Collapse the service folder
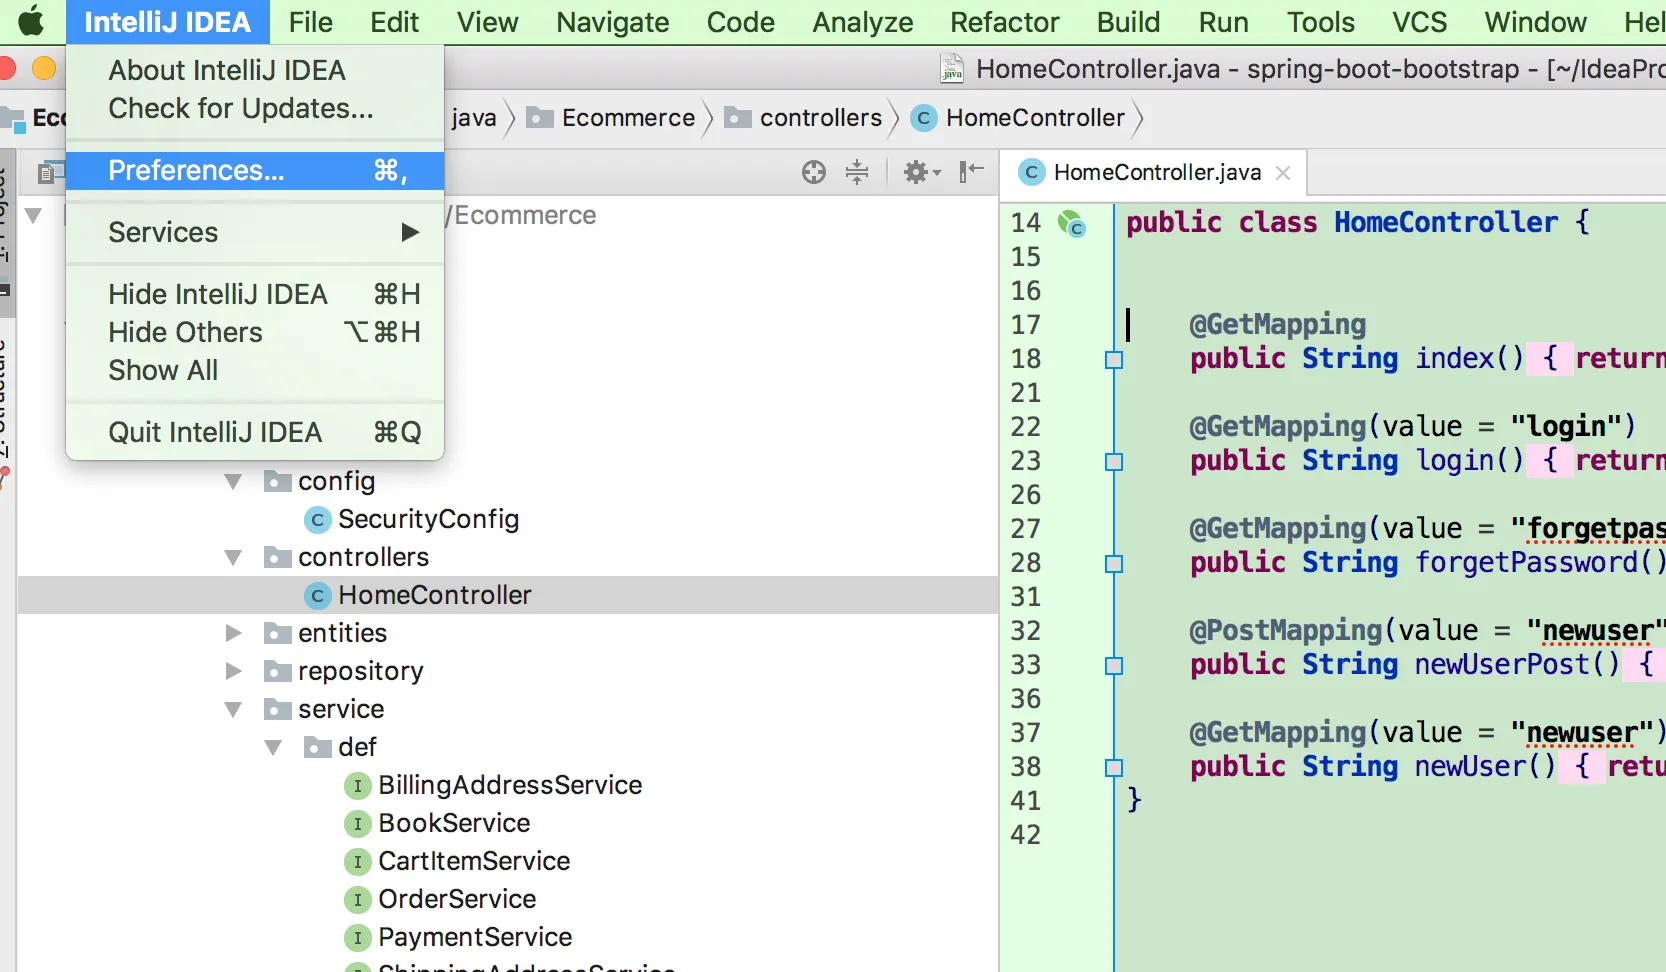 tap(234, 710)
